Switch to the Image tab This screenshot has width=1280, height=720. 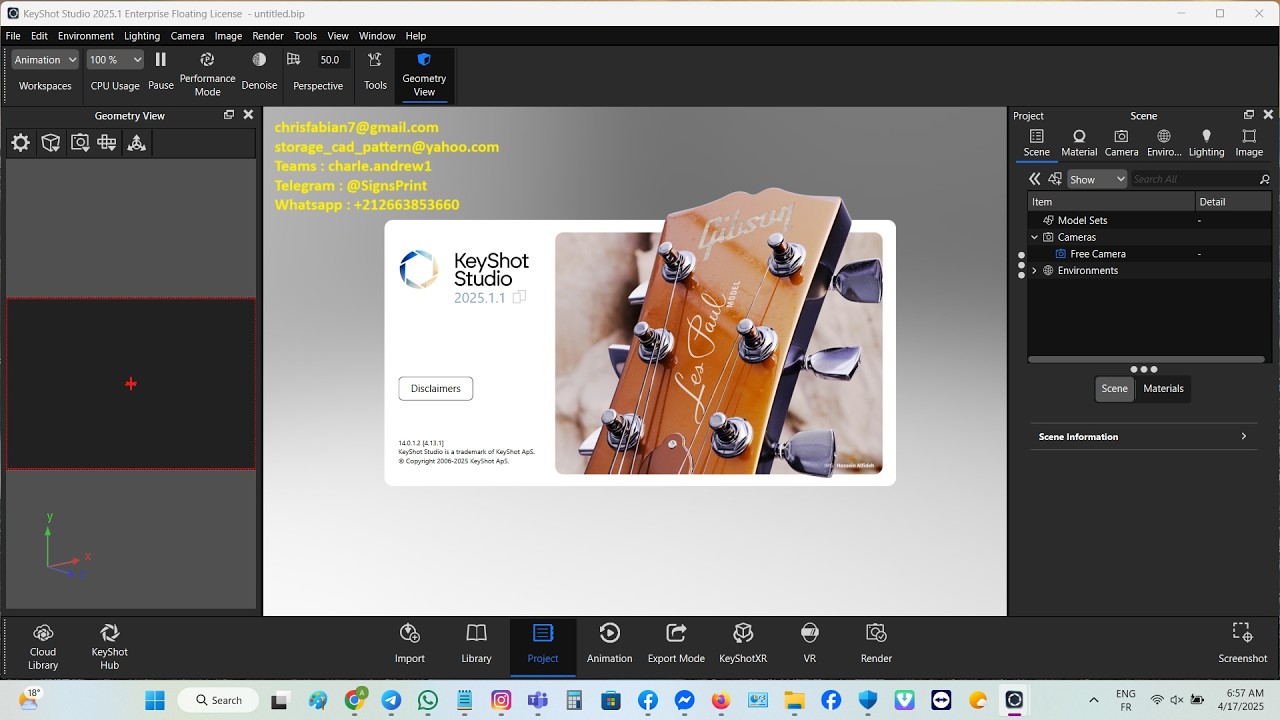(1249, 143)
